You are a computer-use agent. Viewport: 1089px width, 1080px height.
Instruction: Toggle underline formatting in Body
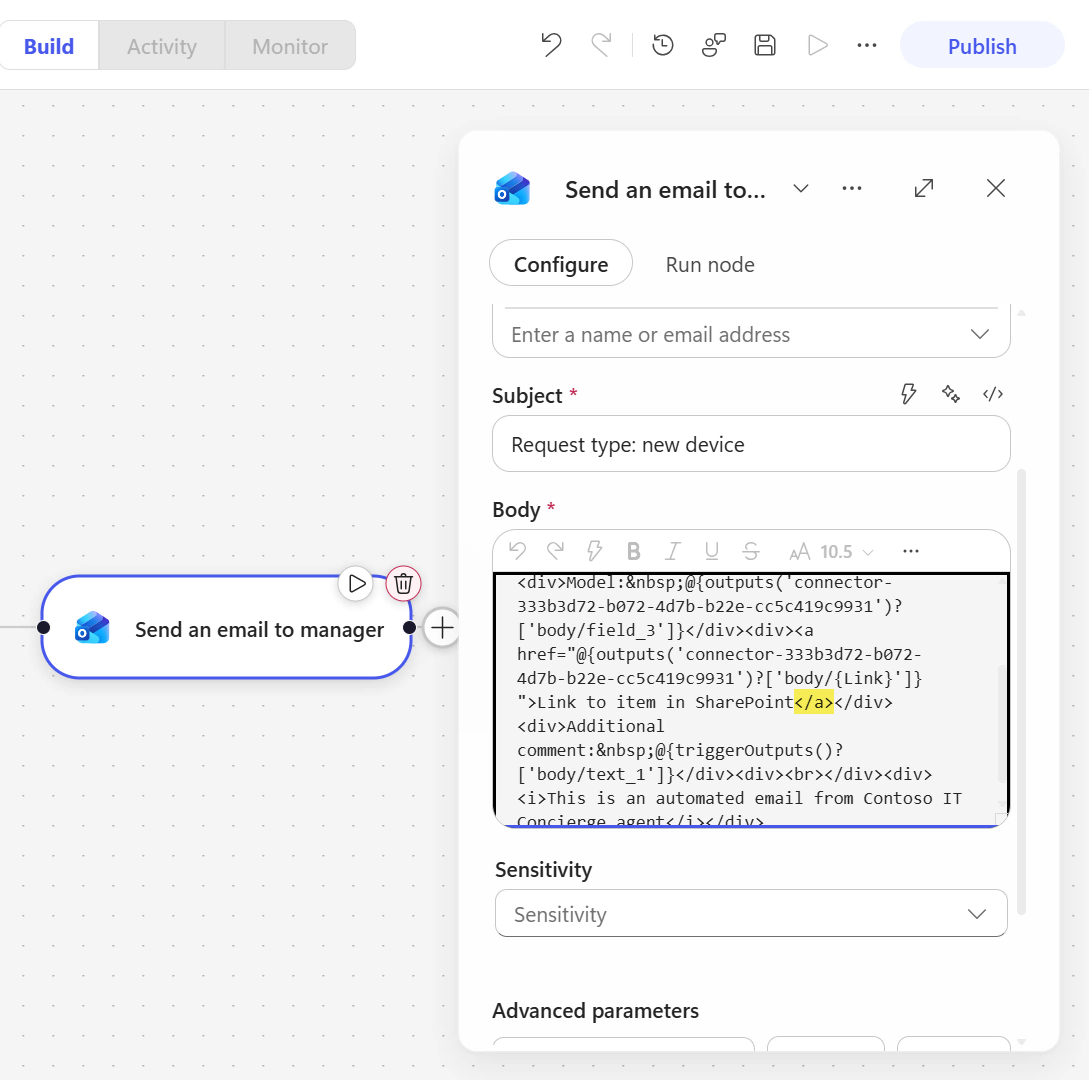[711, 551]
